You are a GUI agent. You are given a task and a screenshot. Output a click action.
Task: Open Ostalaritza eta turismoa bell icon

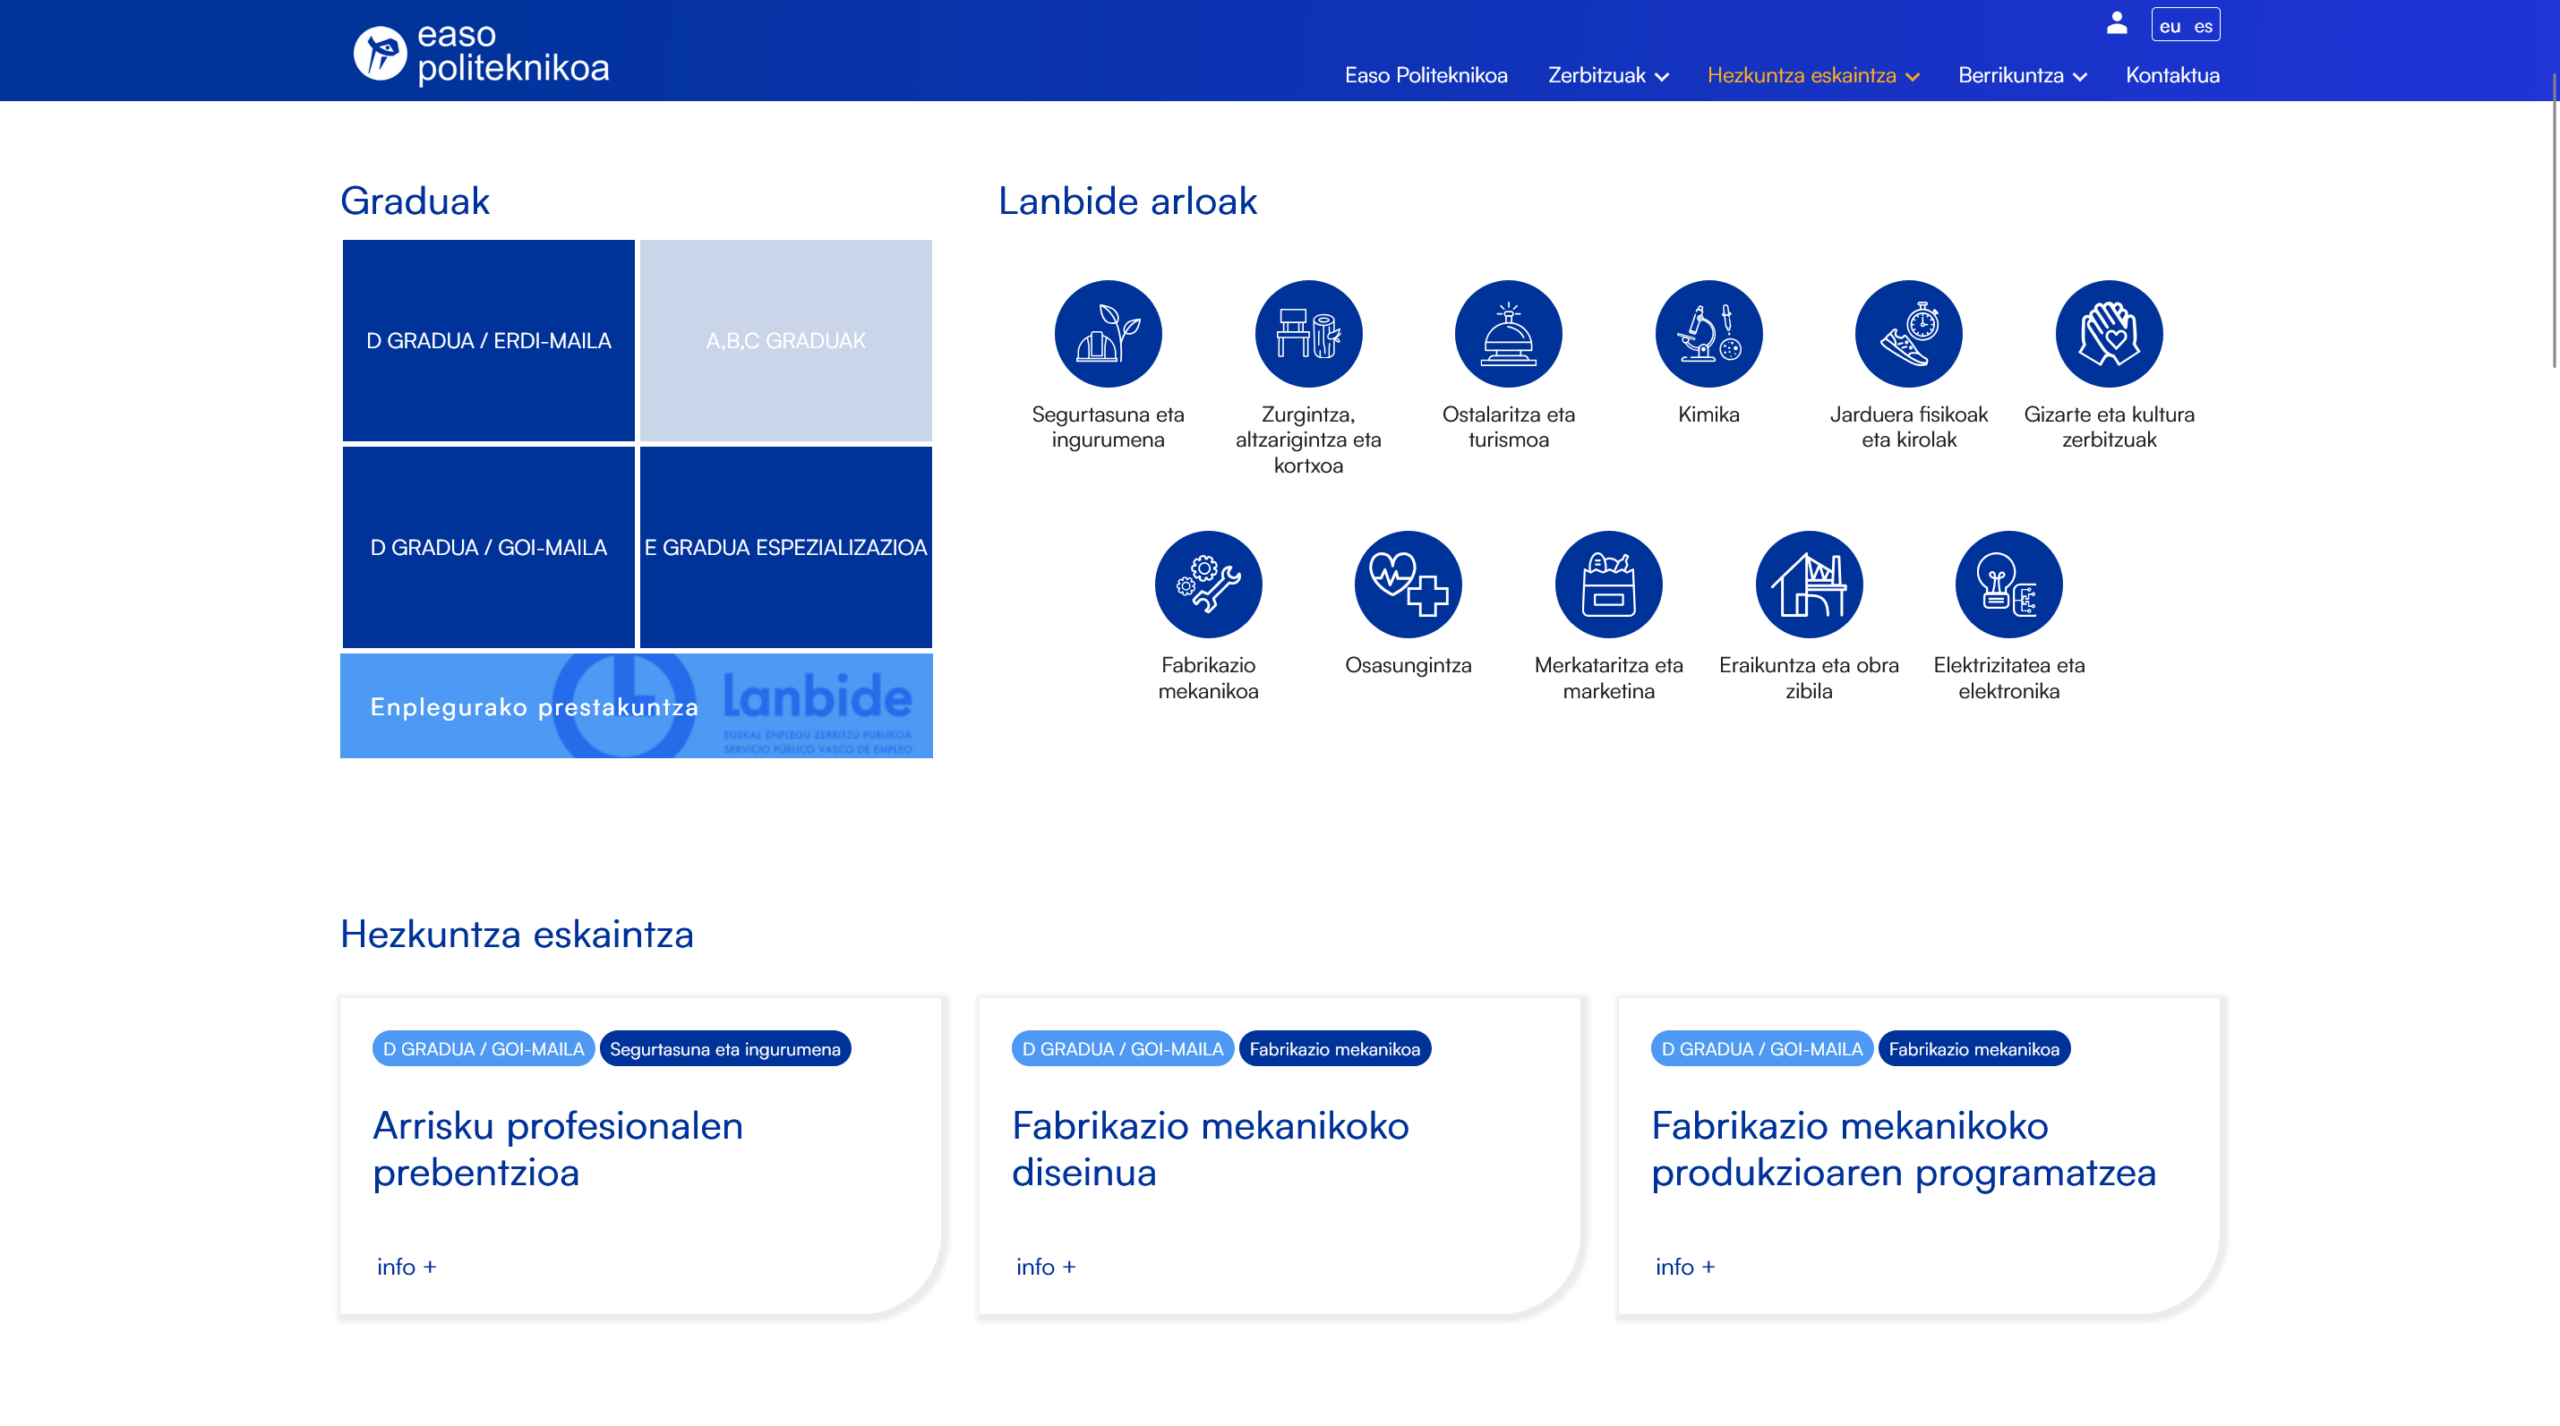[1508, 334]
